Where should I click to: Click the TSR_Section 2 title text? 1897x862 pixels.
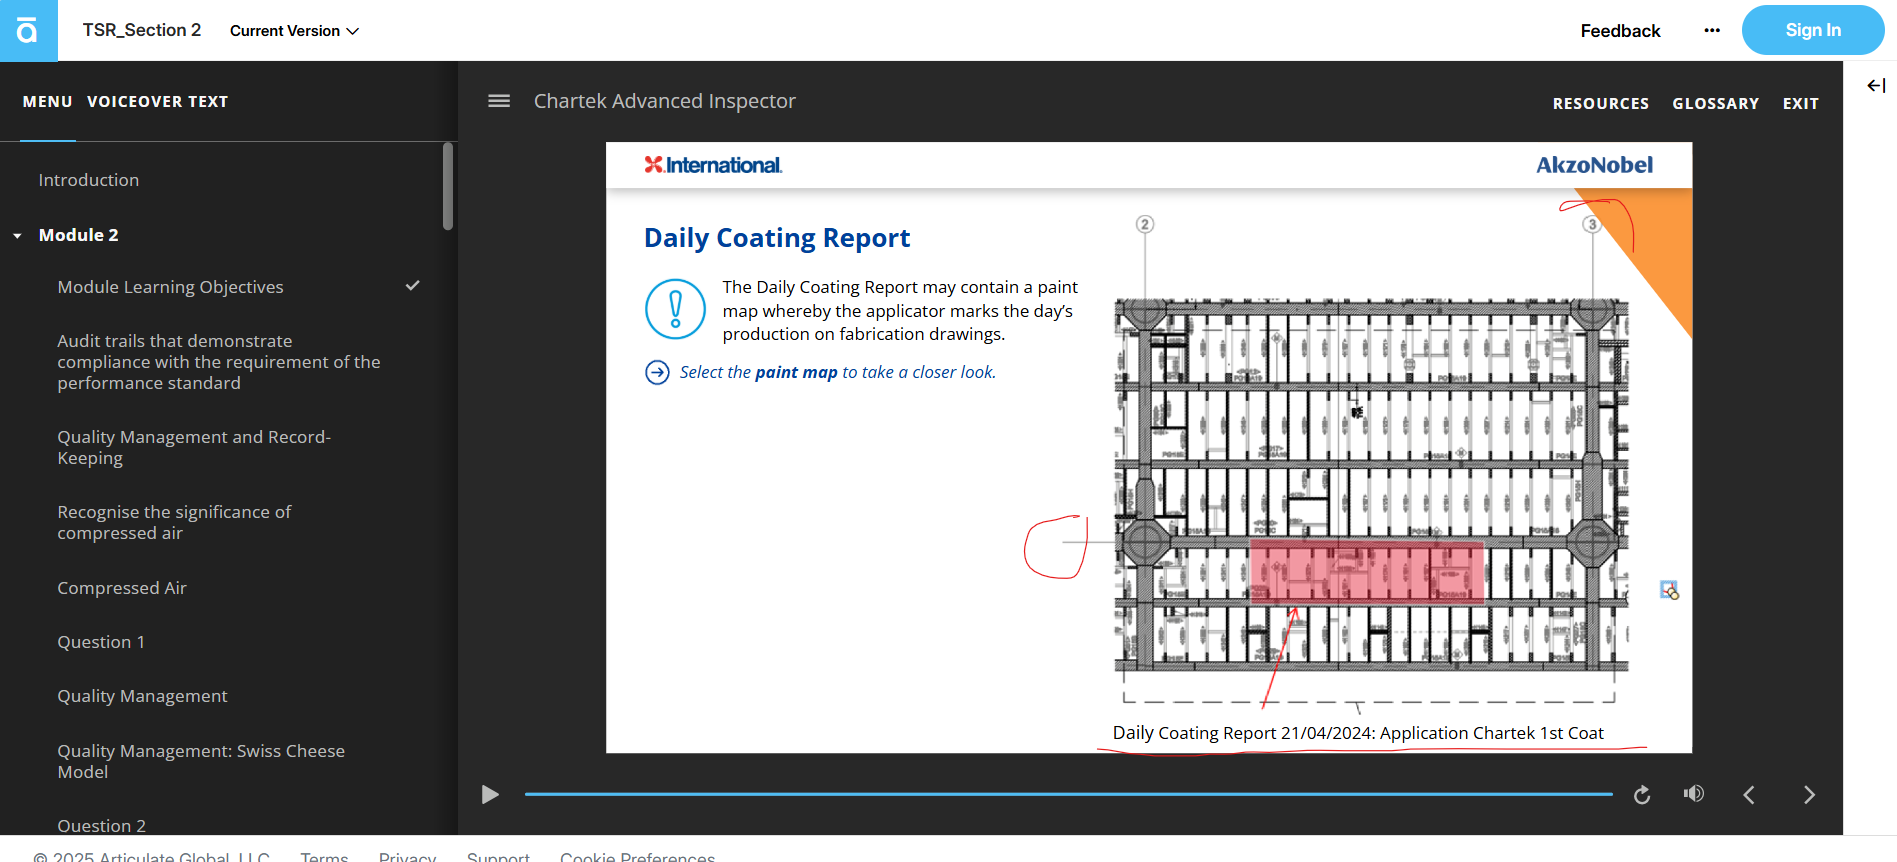142,30
